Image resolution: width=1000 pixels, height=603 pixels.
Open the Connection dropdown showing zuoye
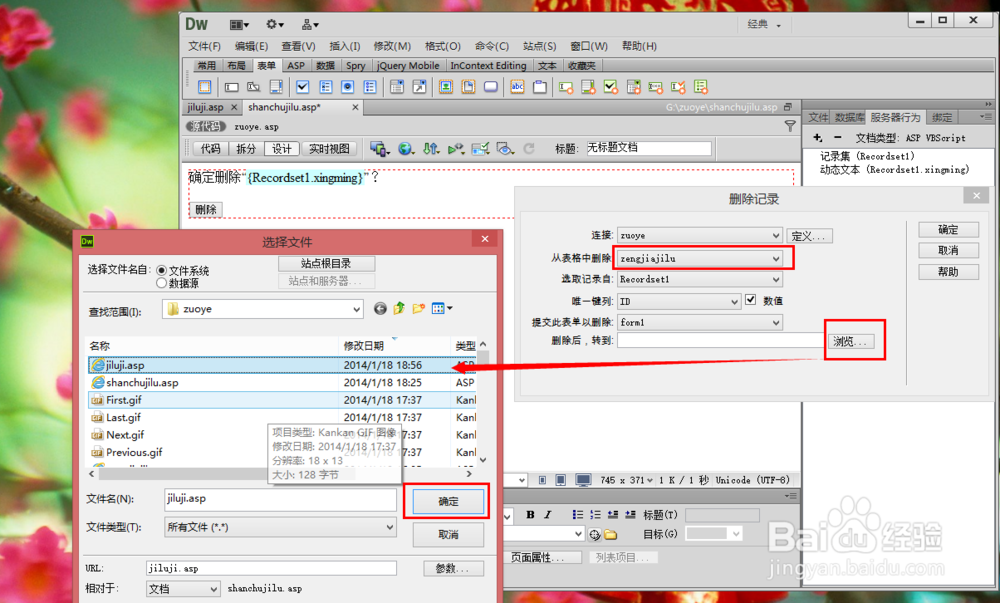point(699,235)
